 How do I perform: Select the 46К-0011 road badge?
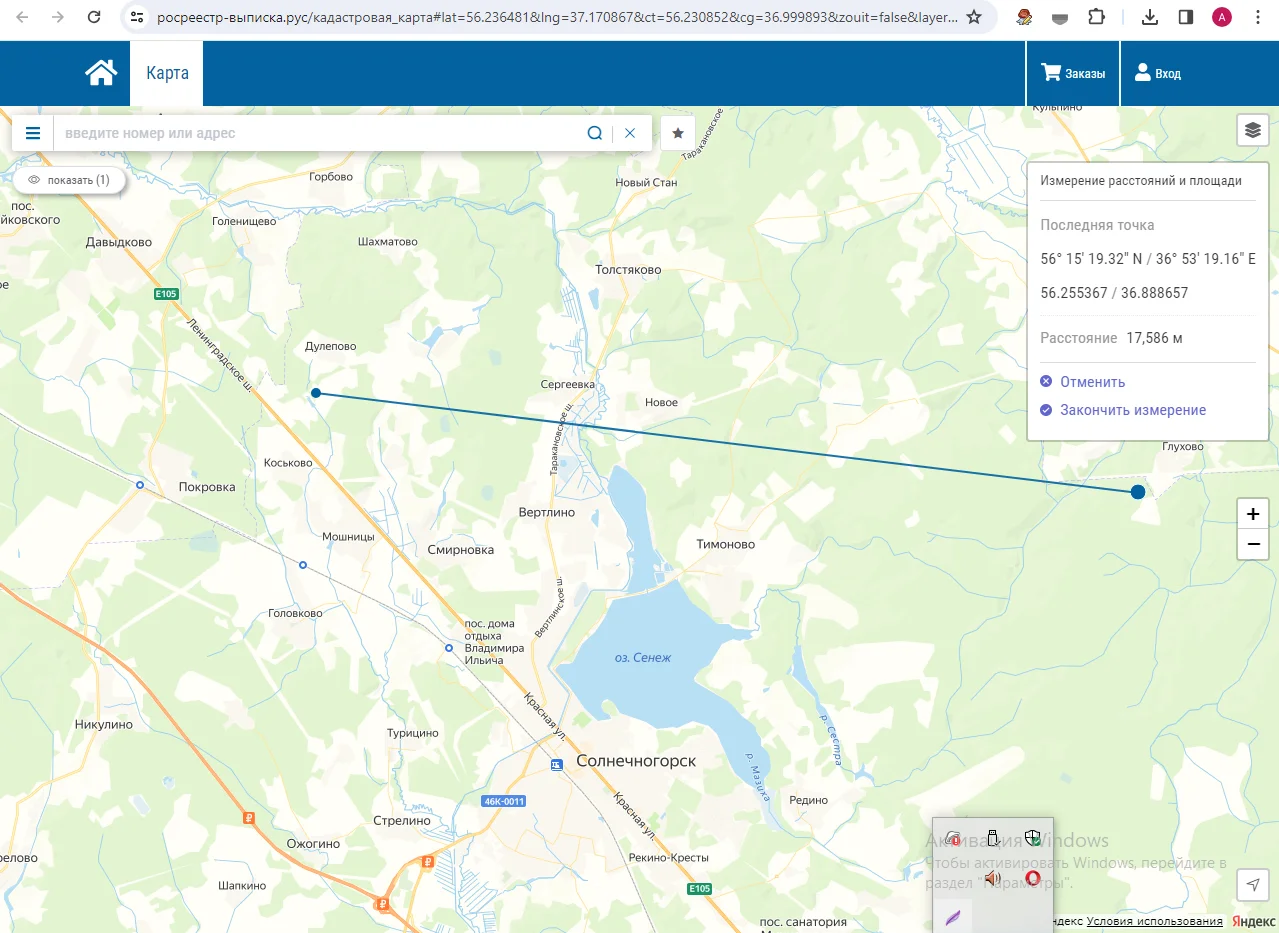click(x=503, y=801)
